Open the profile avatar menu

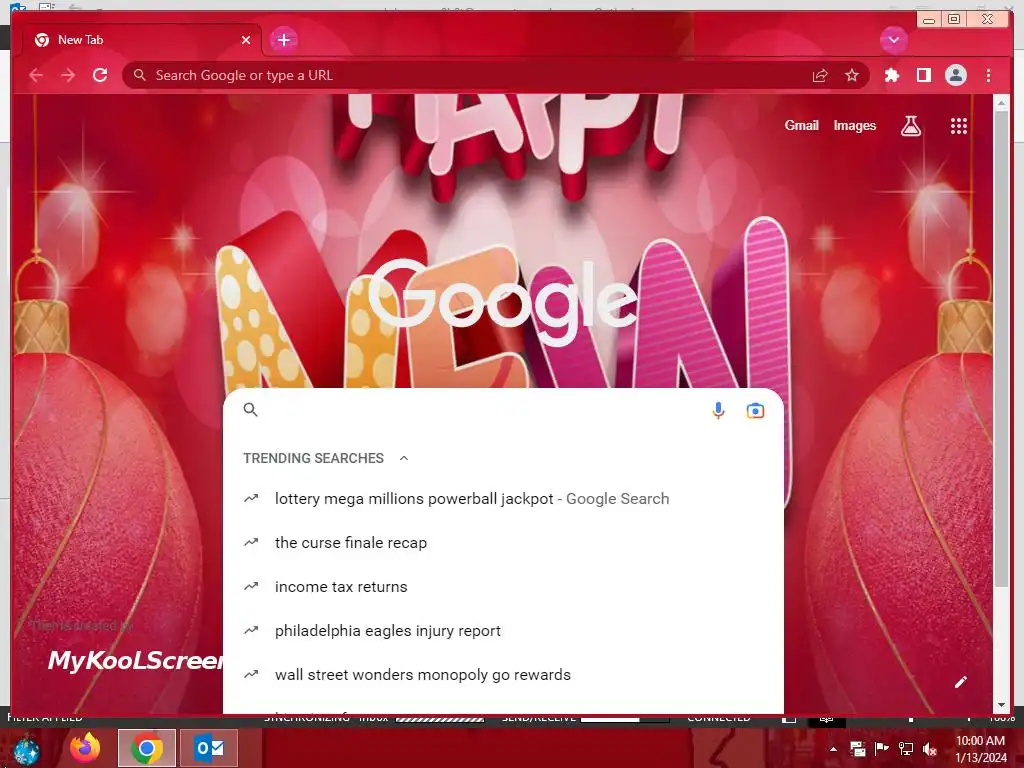coord(955,76)
